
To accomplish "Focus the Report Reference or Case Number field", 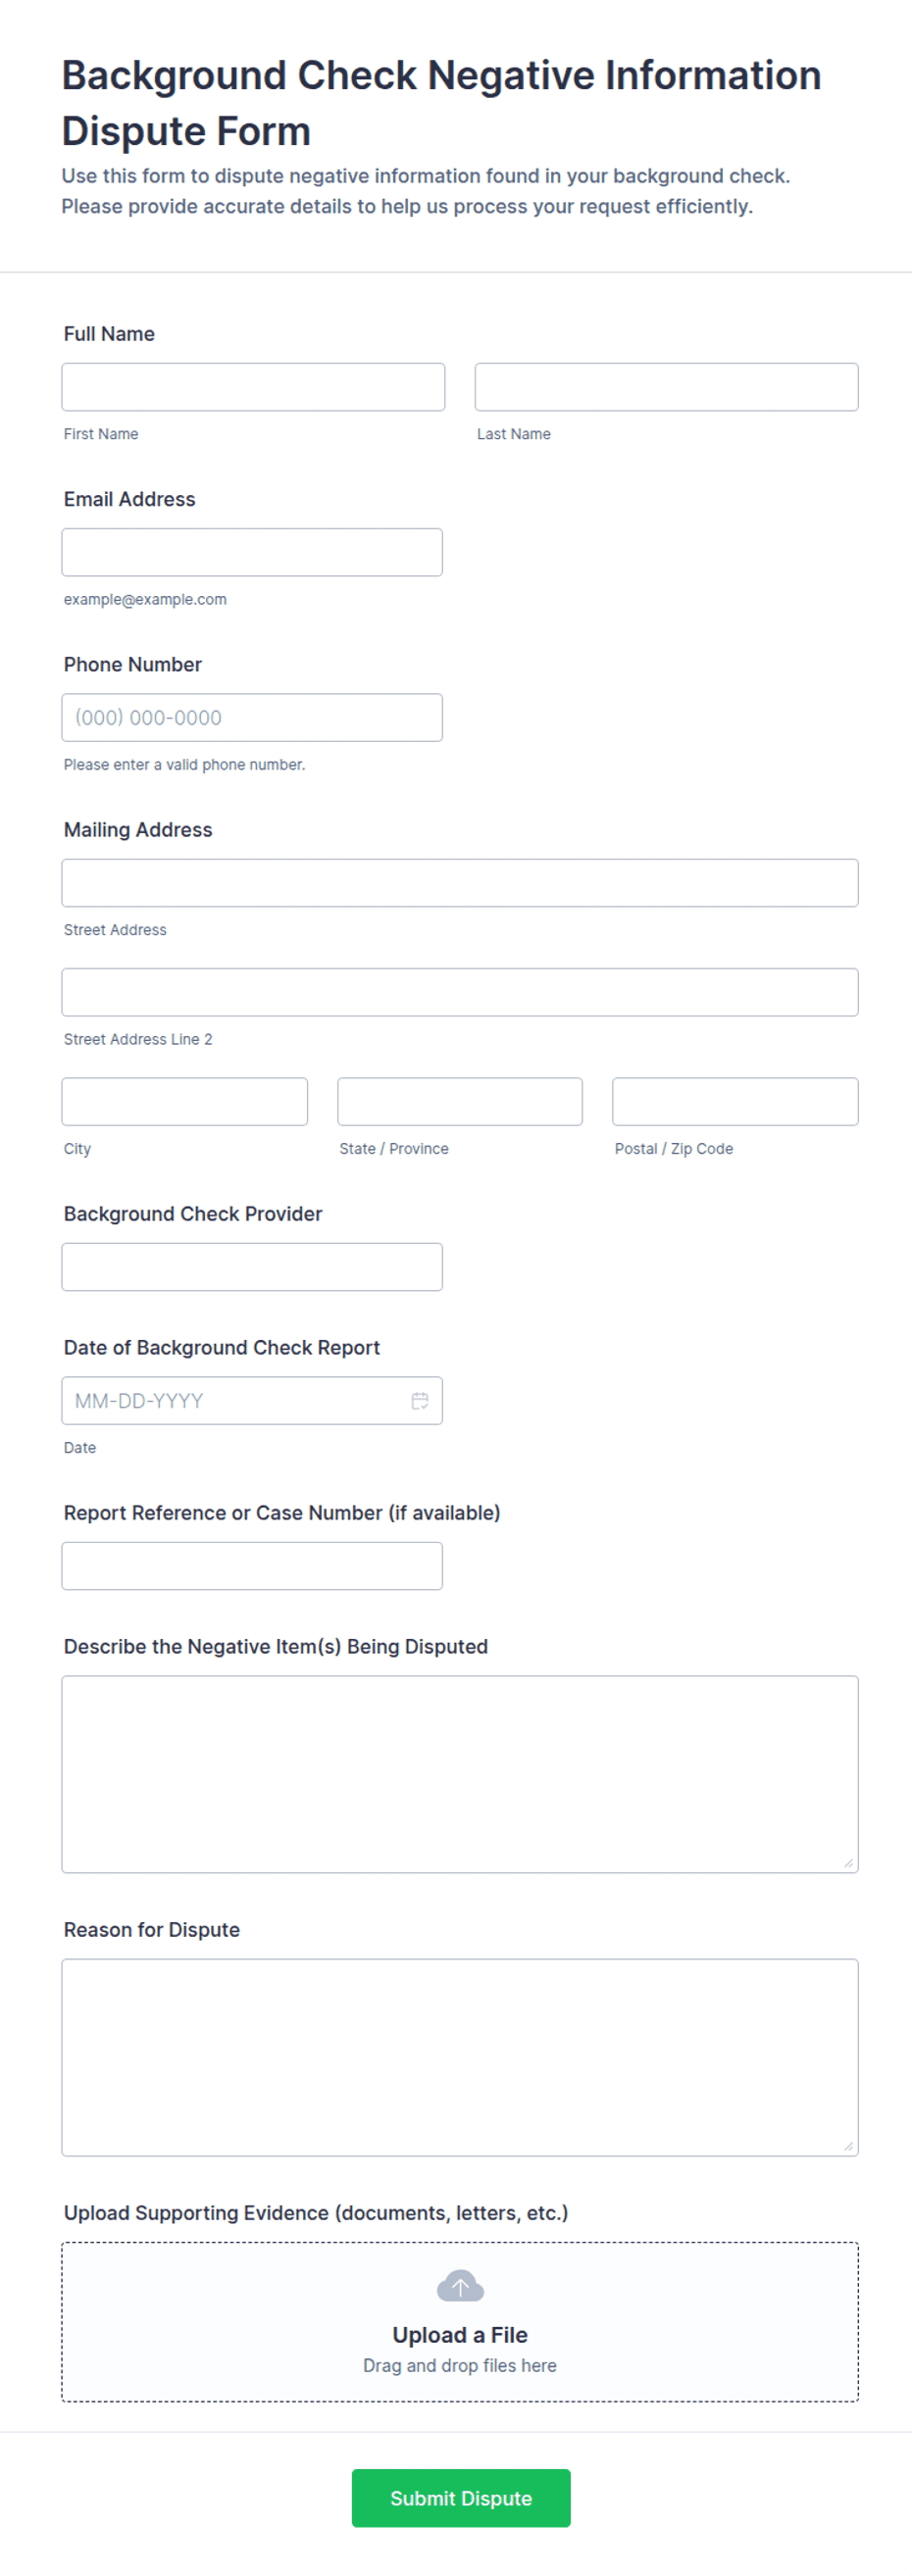I will (252, 1566).
